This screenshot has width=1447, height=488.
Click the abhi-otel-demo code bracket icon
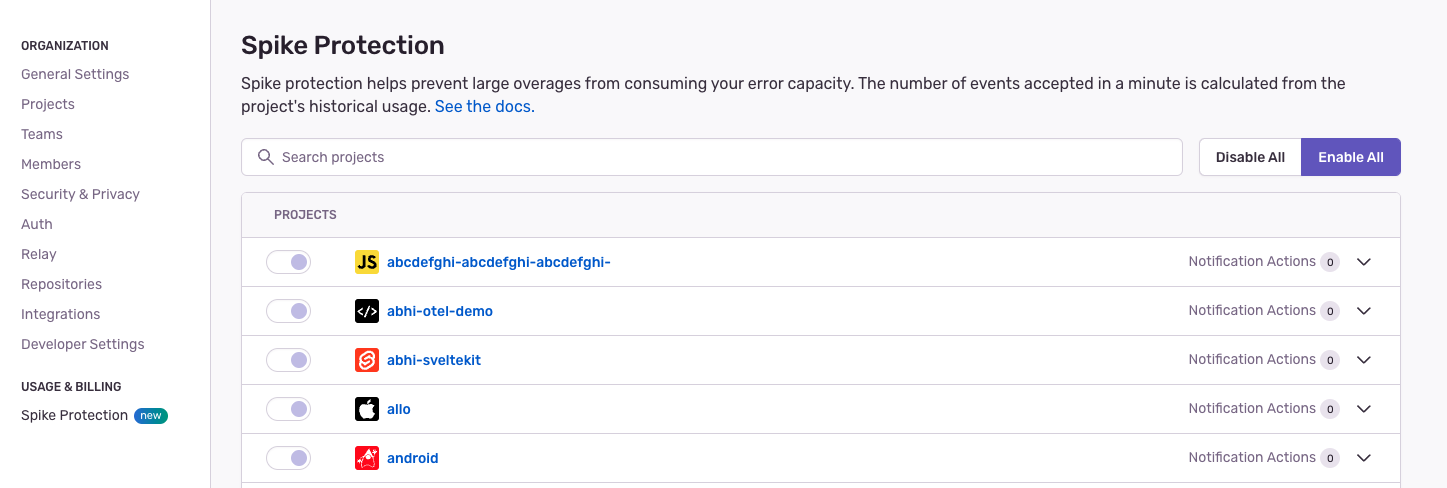point(367,311)
